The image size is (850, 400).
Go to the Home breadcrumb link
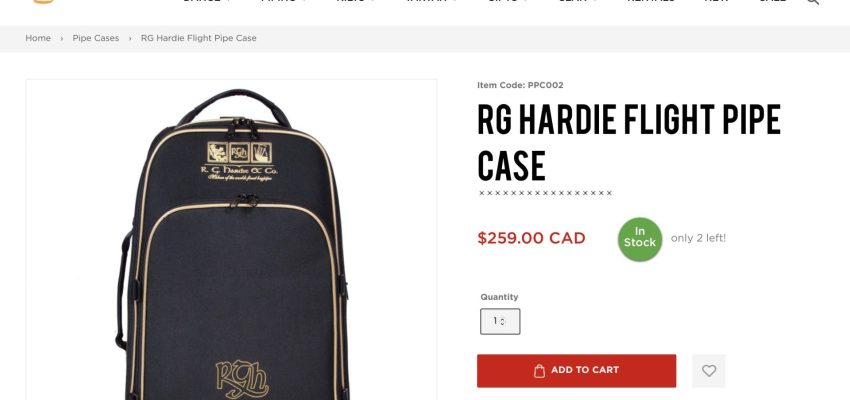click(38, 38)
